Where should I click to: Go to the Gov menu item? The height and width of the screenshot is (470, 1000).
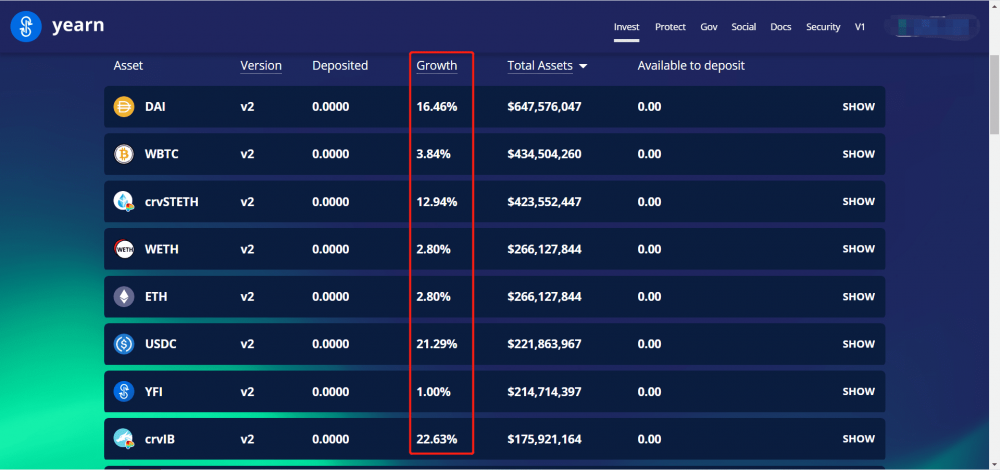[x=709, y=27]
